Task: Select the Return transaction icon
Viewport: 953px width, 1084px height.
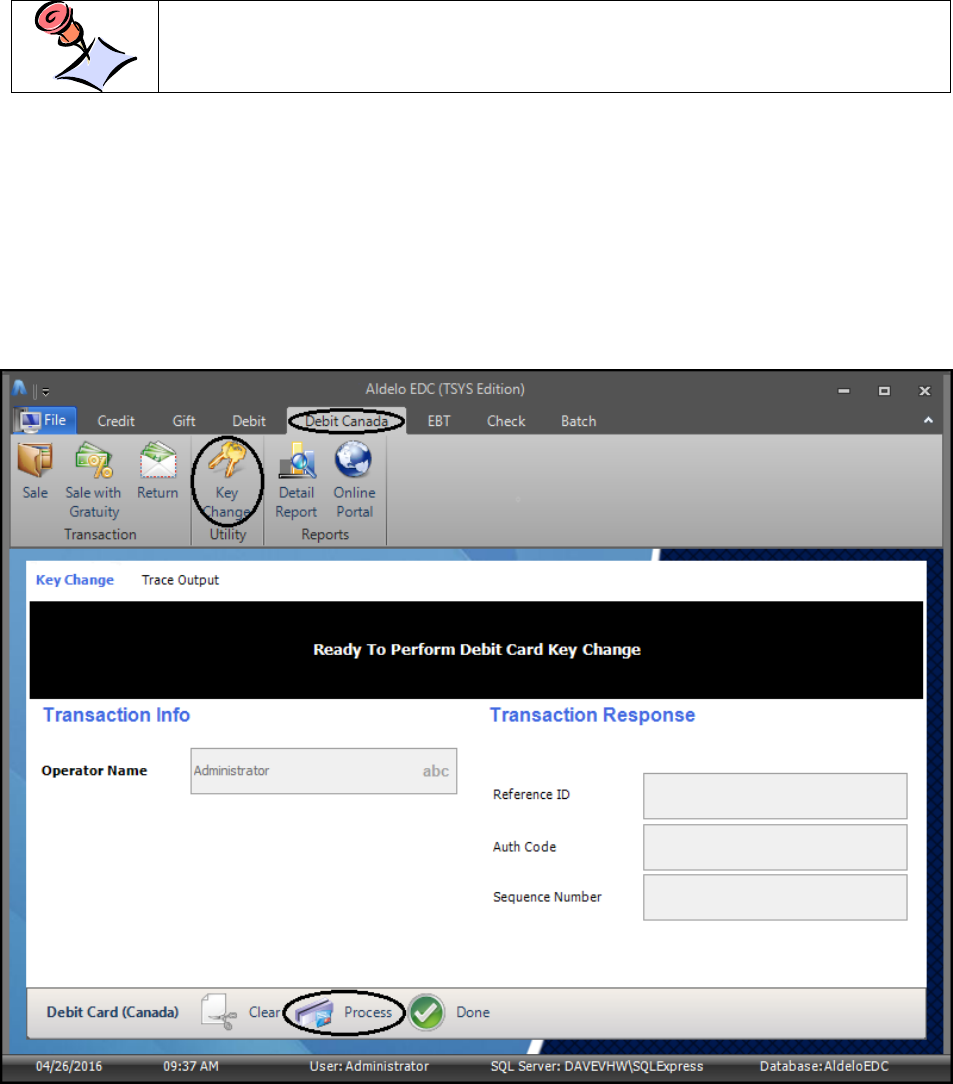Action: pos(158,471)
